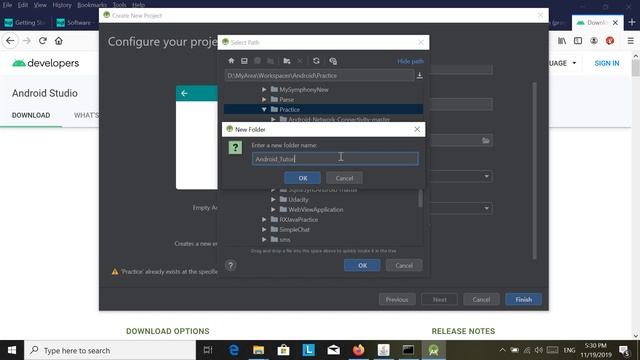The height and width of the screenshot is (360, 640).
Task: Toggle show hidden files icon
Action: [x=333, y=61]
